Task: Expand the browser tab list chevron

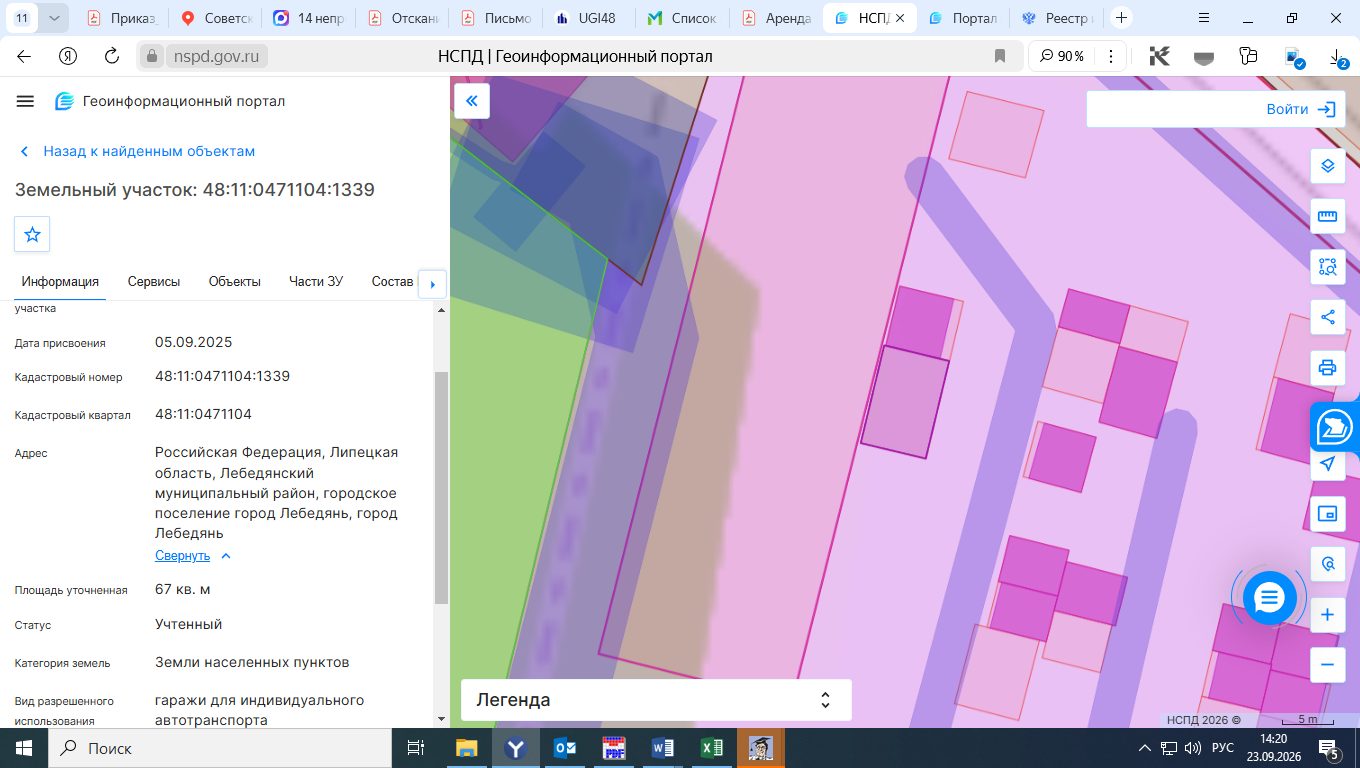Action: (x=54, y=18)
